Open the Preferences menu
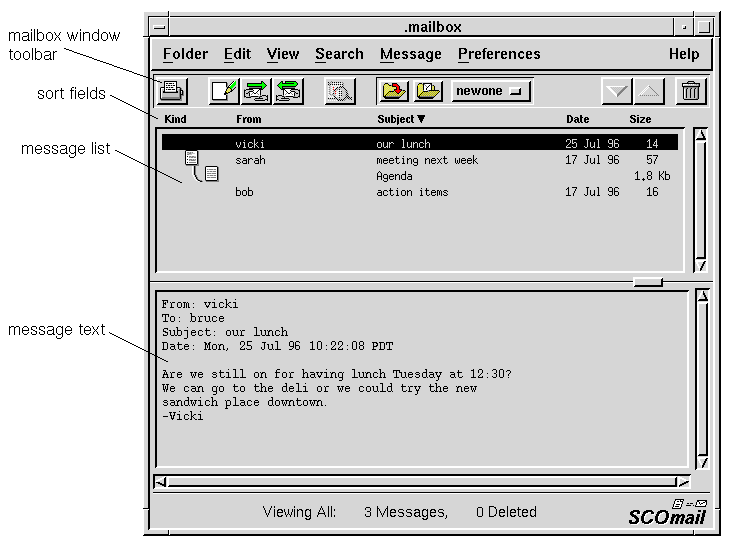Screen dimensions: 731x549 499,54
